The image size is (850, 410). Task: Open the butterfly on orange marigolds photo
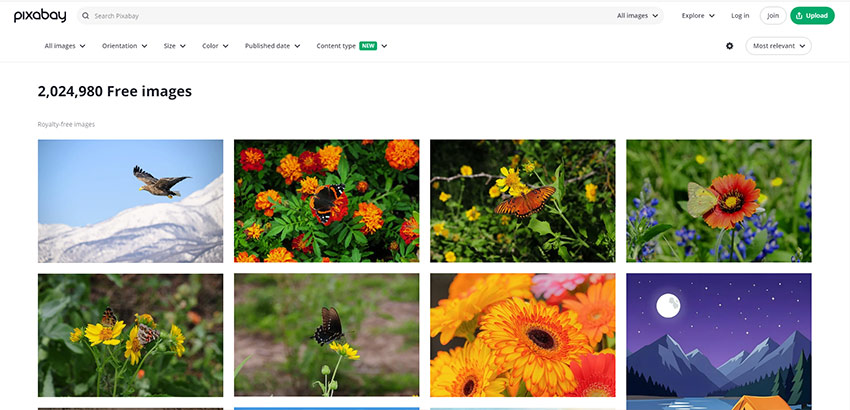[x=326, y=200]
